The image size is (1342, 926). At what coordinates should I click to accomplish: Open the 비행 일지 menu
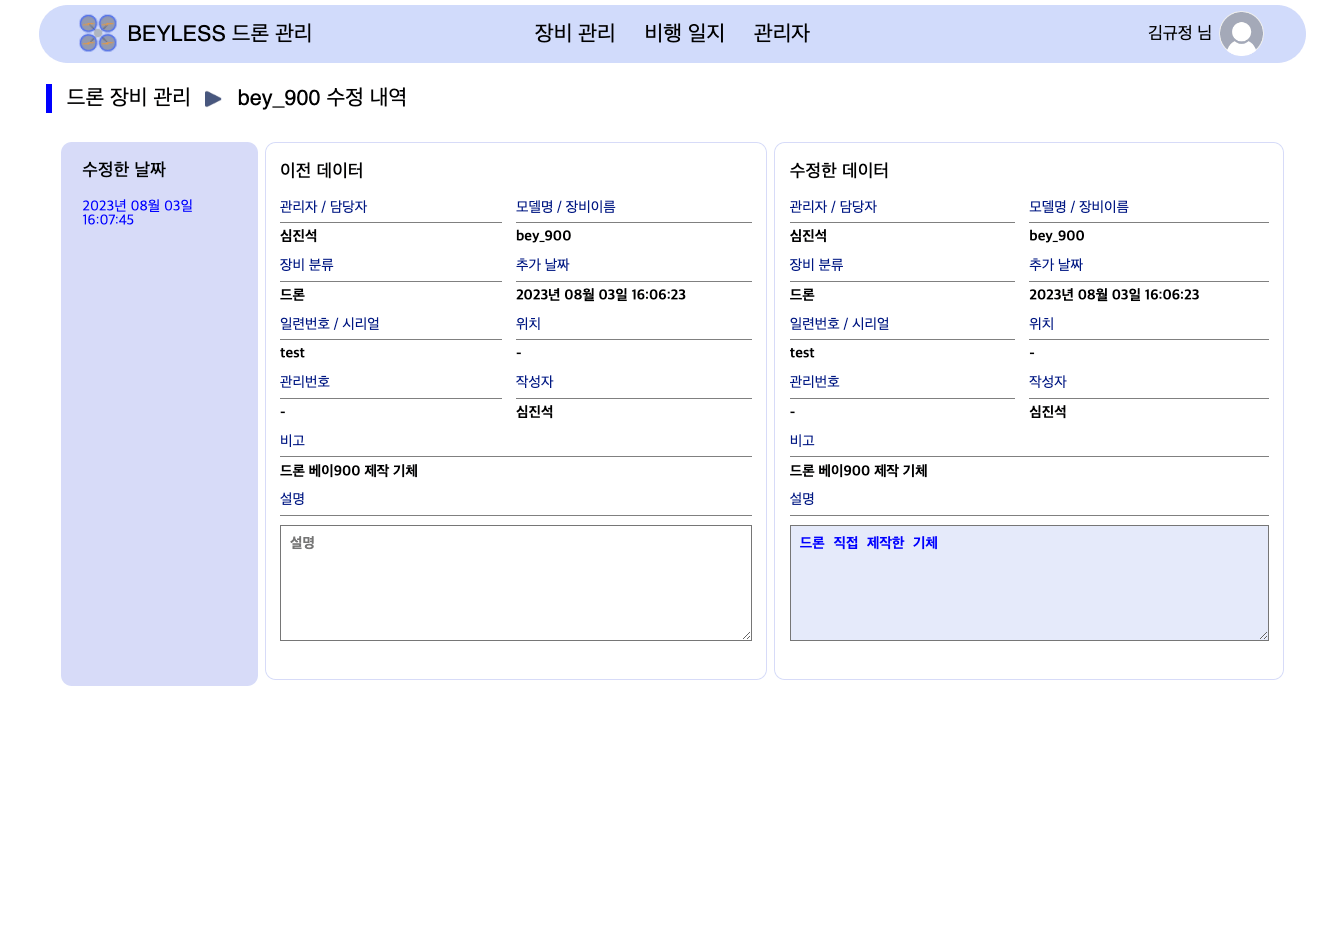pyautogui.click(x=684, y=33)
